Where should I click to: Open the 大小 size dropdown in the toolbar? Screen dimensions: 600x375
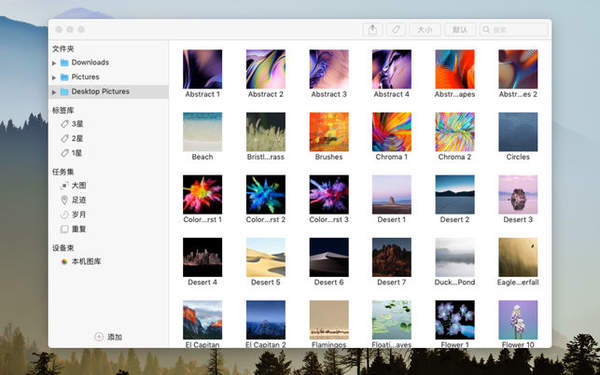pos(425,29)
